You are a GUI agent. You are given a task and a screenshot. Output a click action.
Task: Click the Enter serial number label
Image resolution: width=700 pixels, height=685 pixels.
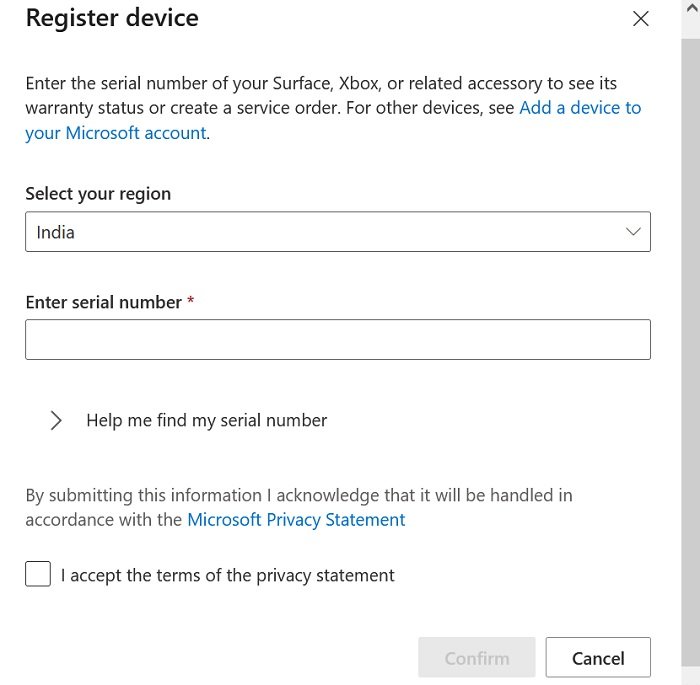tap(103, 302)
